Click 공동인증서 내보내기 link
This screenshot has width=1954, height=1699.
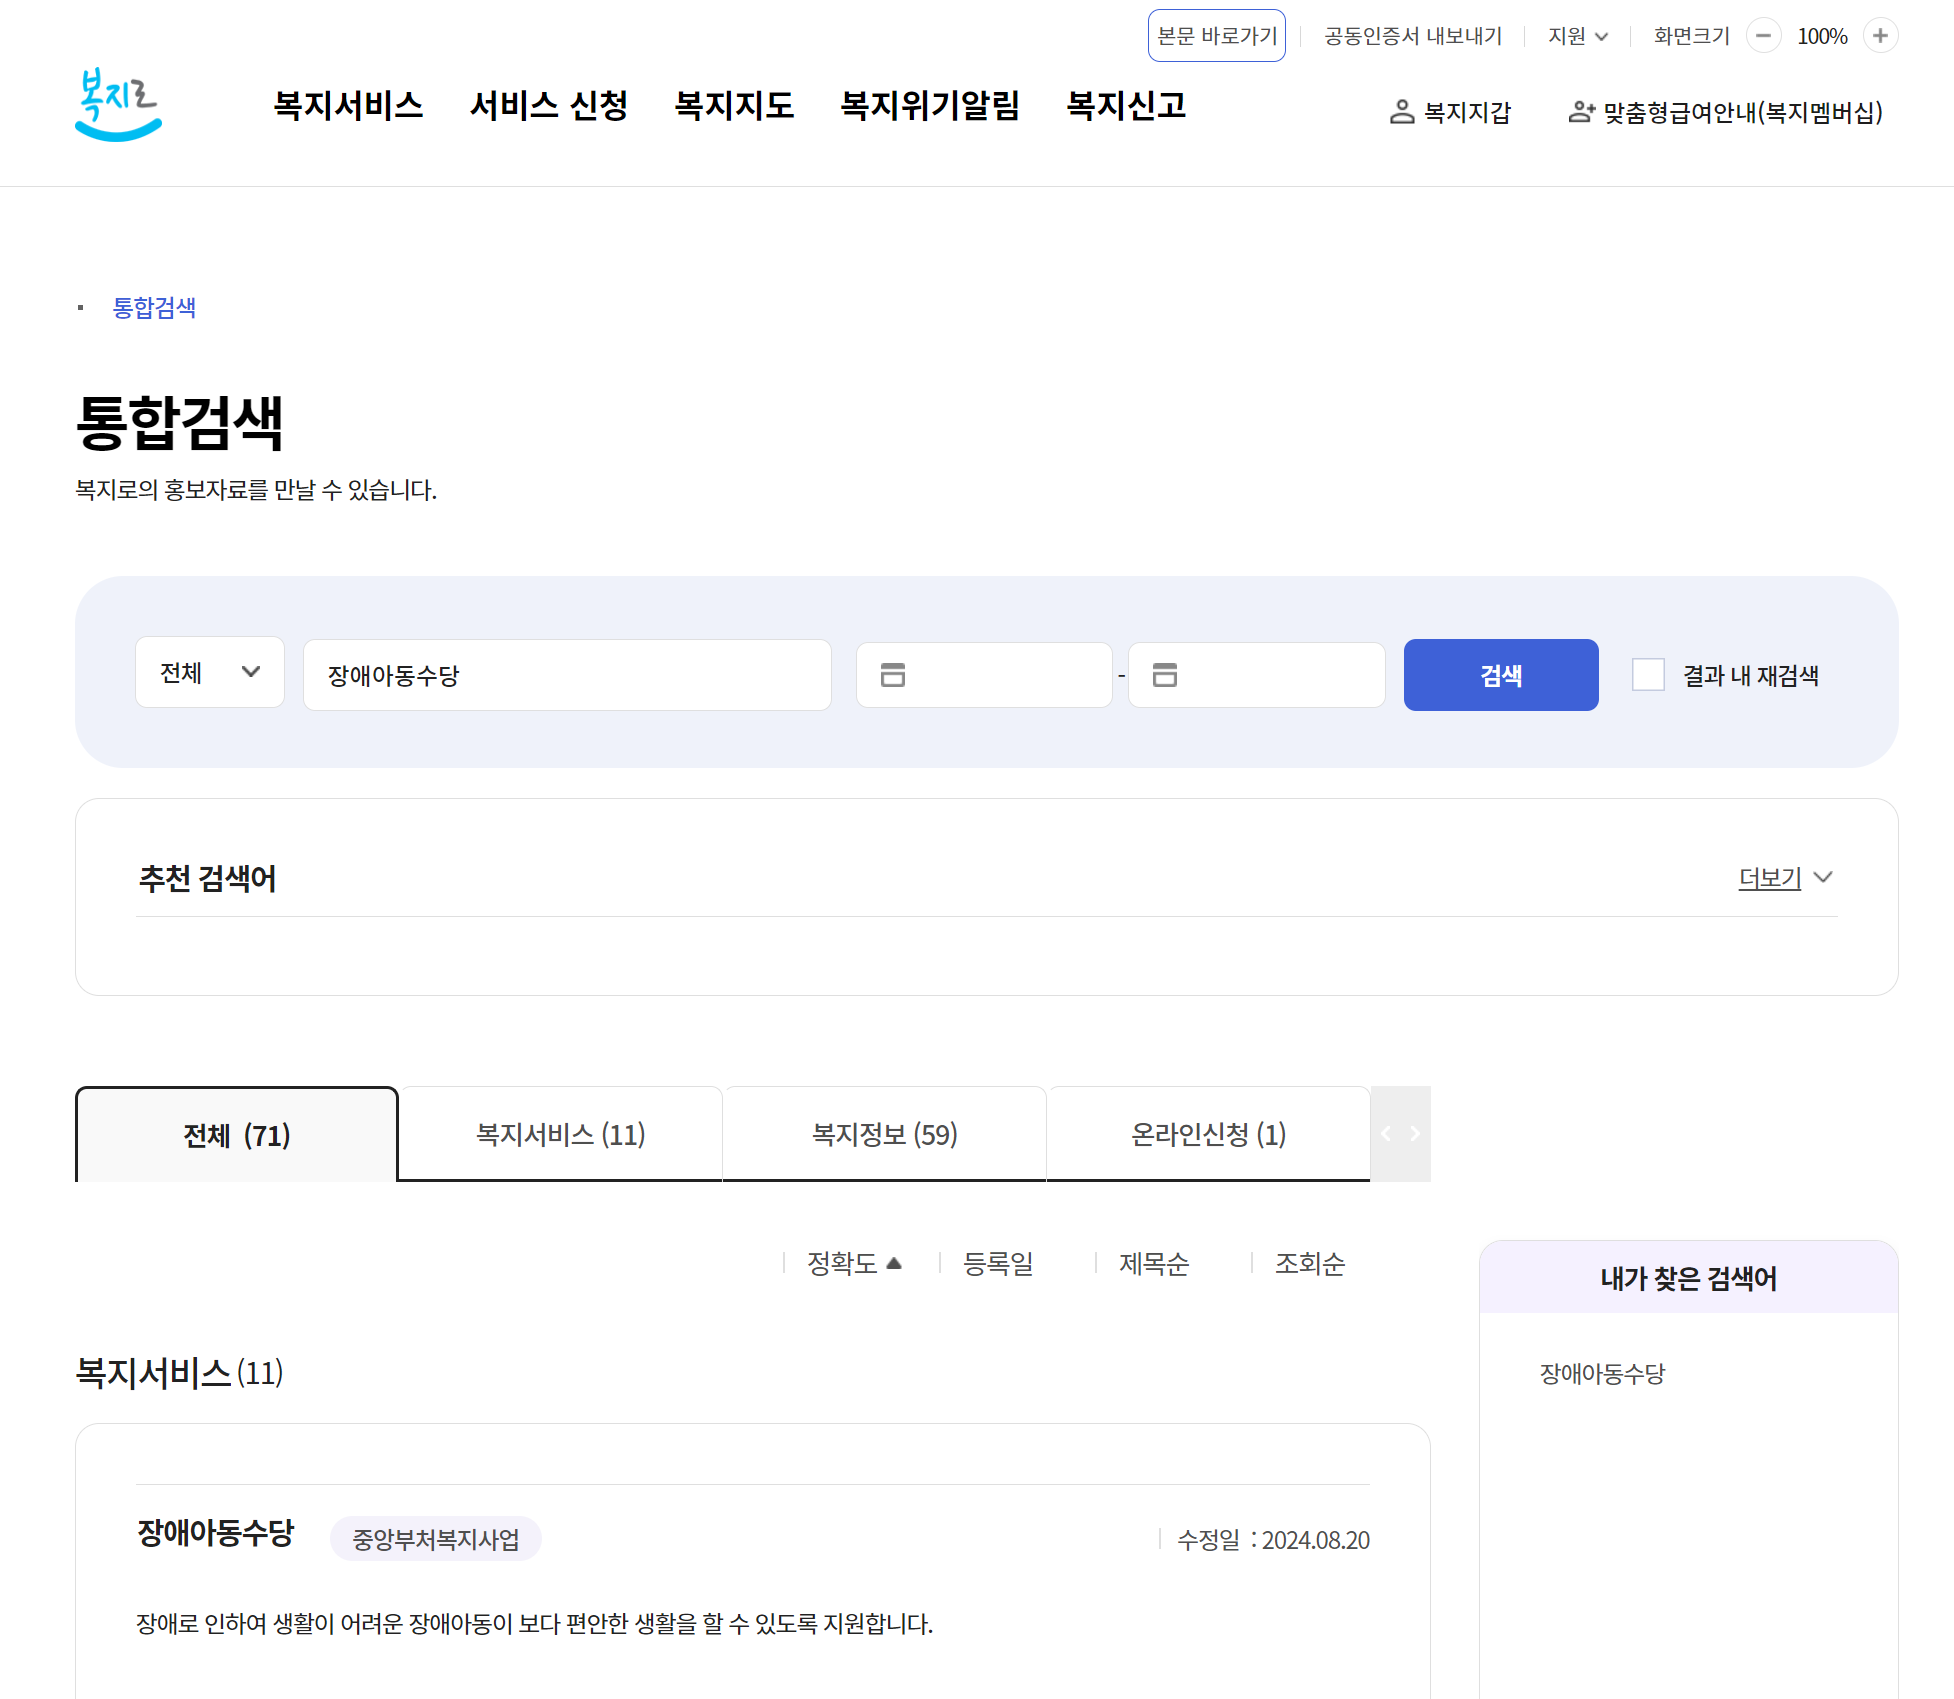tap(1412, 36)
